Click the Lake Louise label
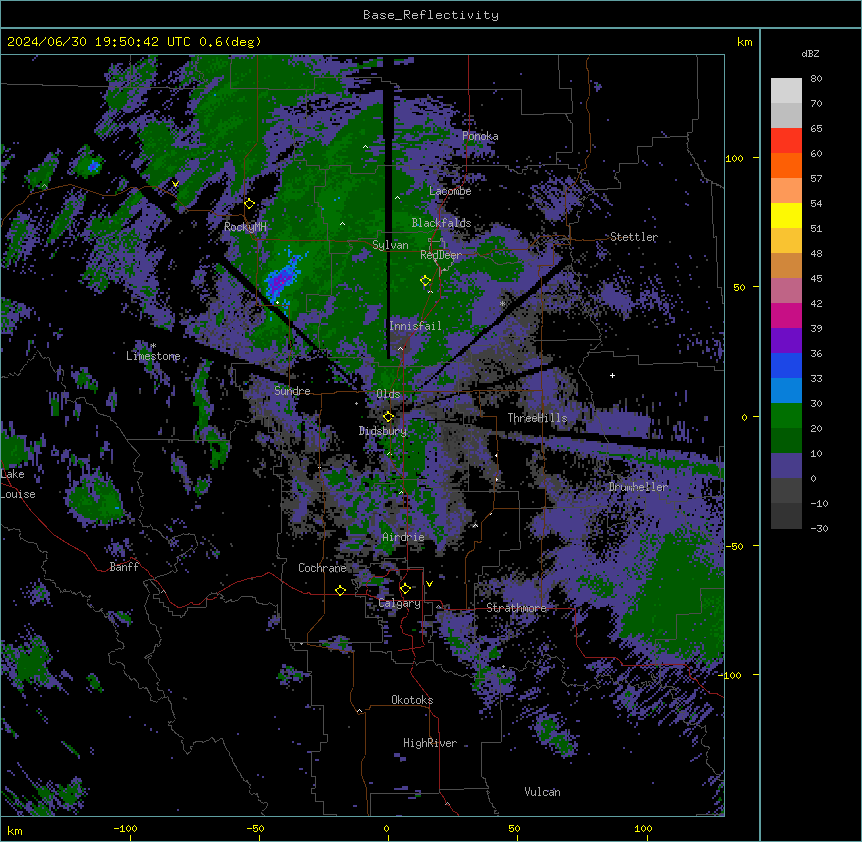The height and width of the screenshot is (842, 862). click(18, 484)
